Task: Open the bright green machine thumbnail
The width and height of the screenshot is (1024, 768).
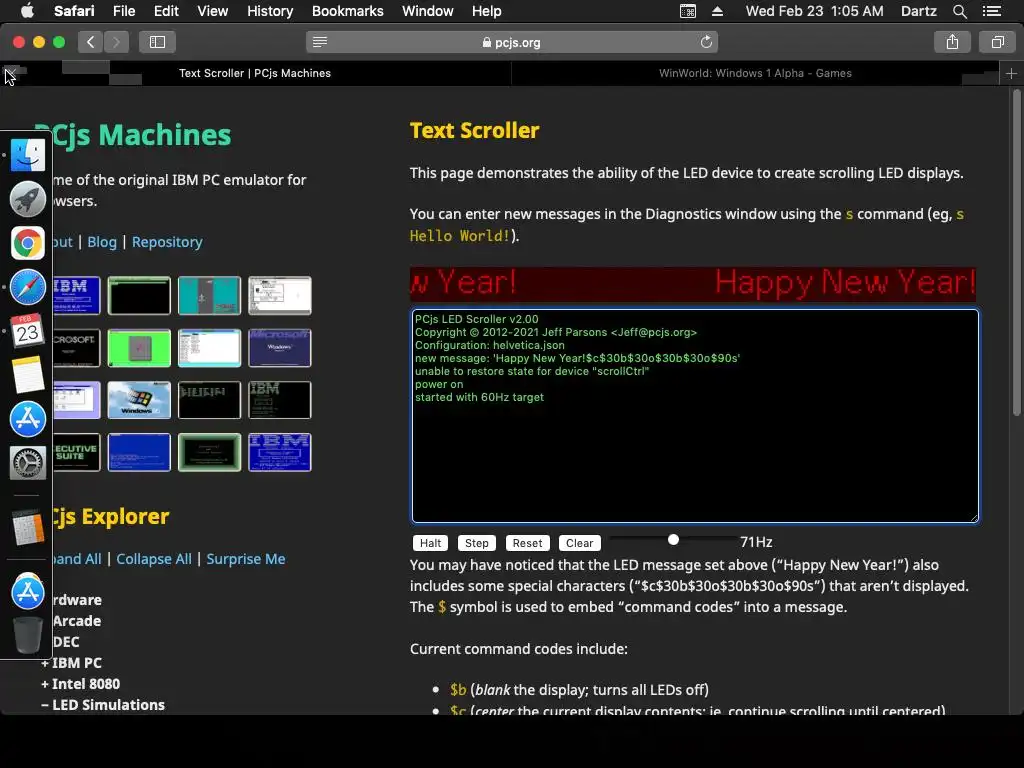Action: 139,347
